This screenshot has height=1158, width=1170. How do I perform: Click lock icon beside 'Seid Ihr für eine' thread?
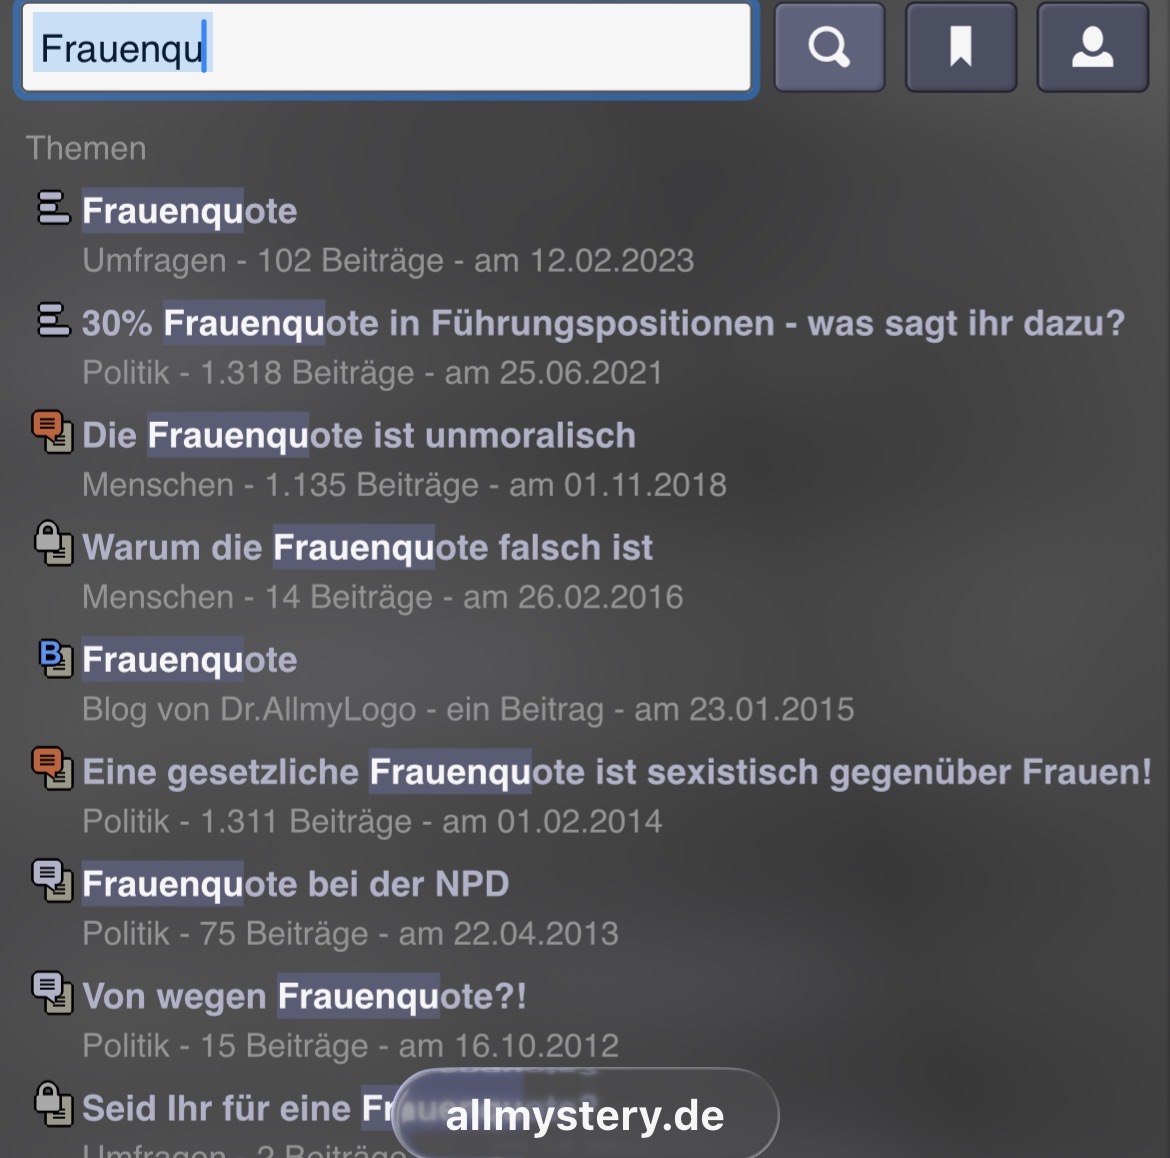[x=54, y=1104]
